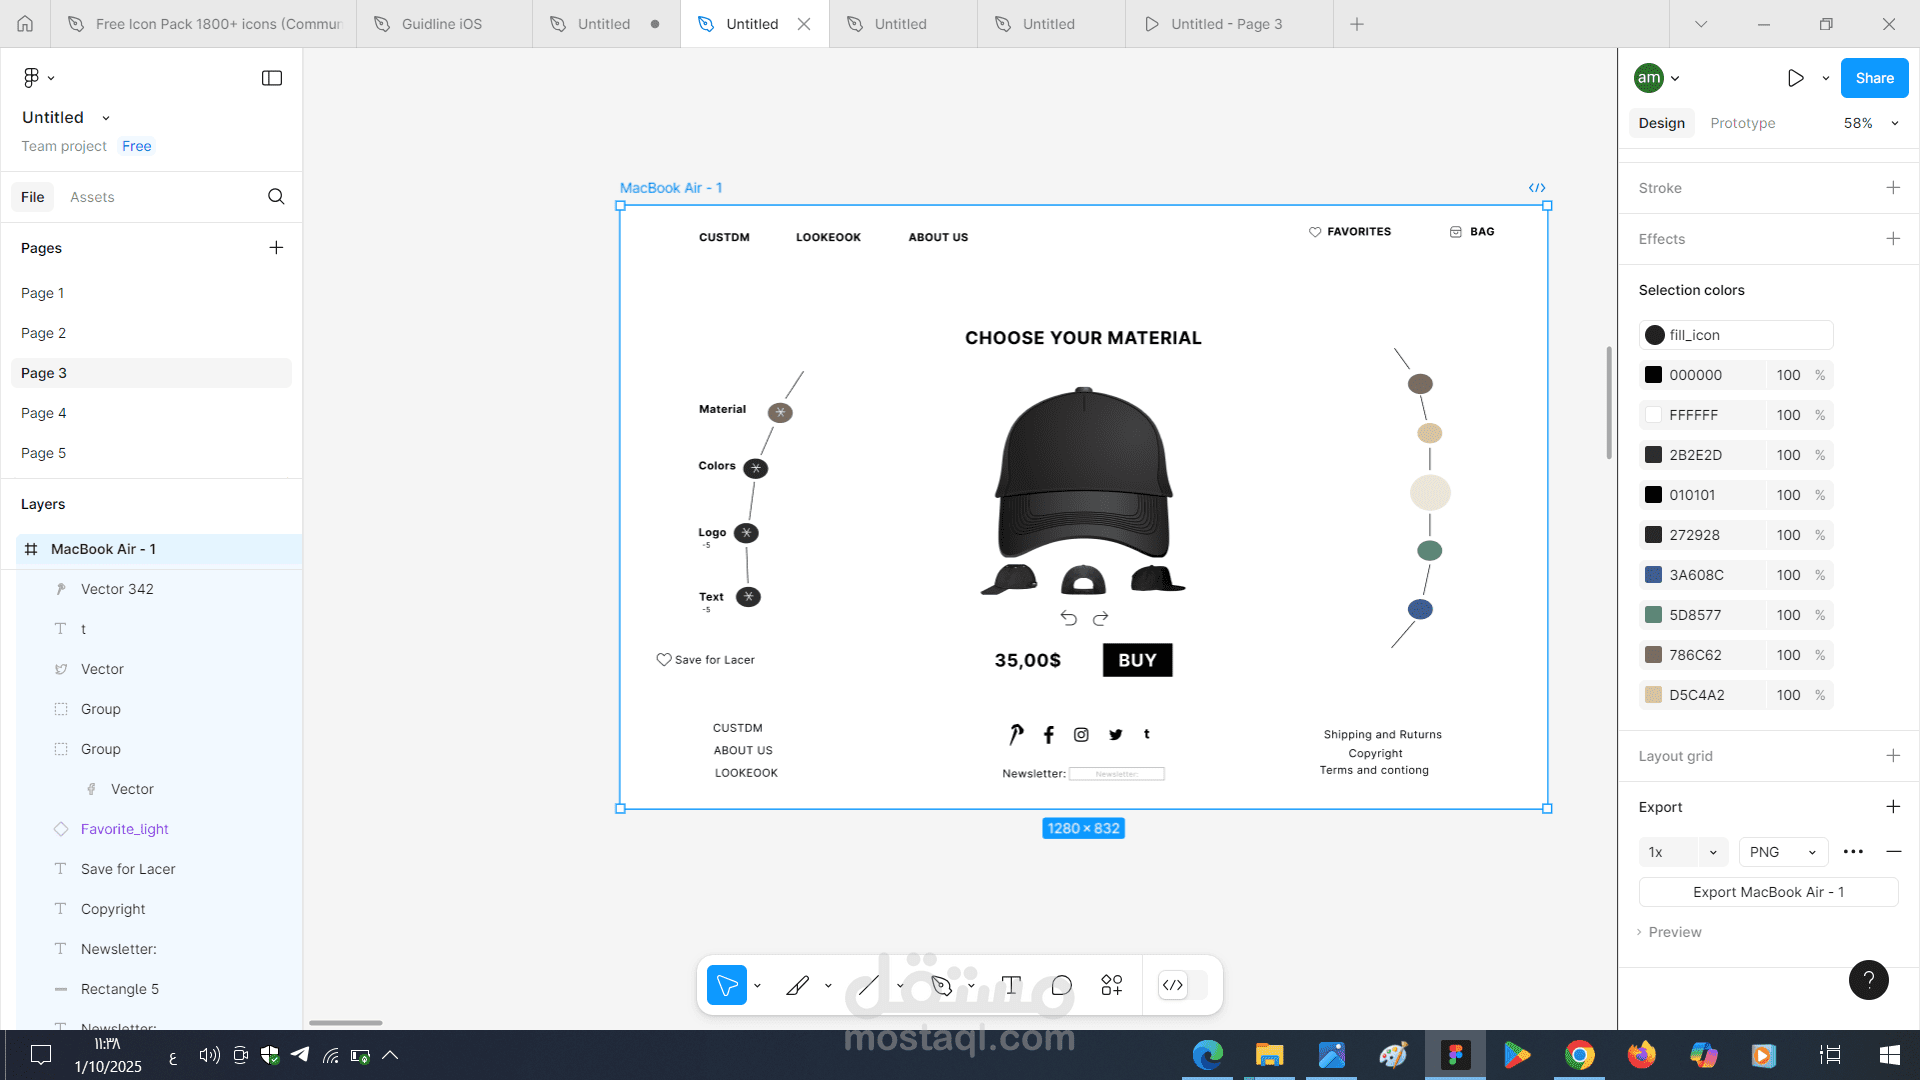Open the PNG export format dropdown

(x=1783, y=852)
